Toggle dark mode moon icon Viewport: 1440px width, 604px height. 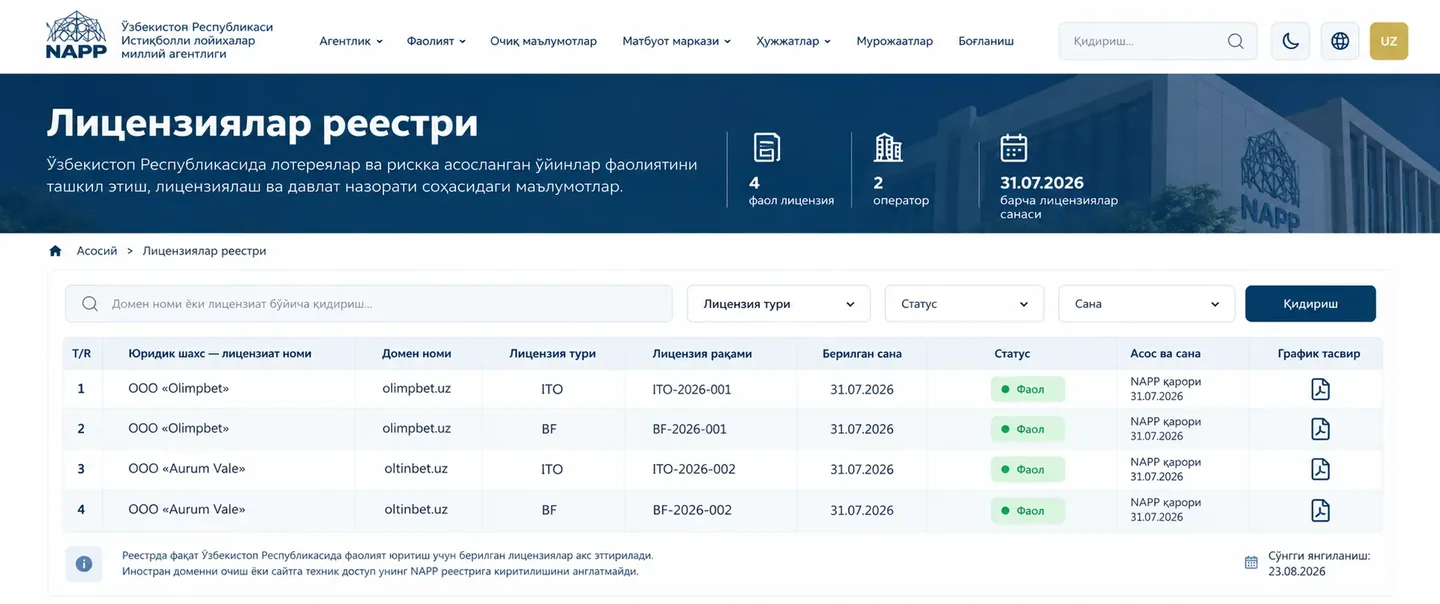(1291, 41)
